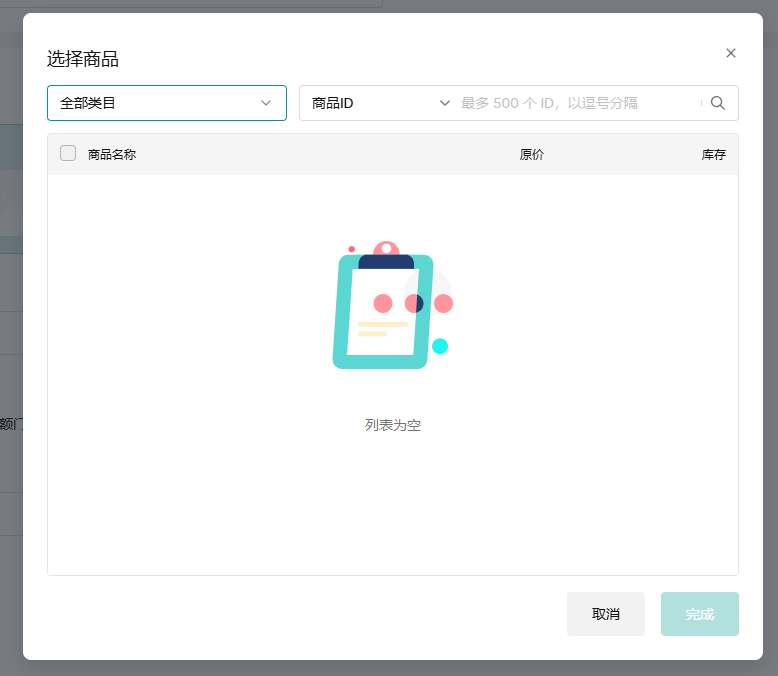
Task: Click the chevron arrow next to 商品ID
Action: tap(445, 103)
